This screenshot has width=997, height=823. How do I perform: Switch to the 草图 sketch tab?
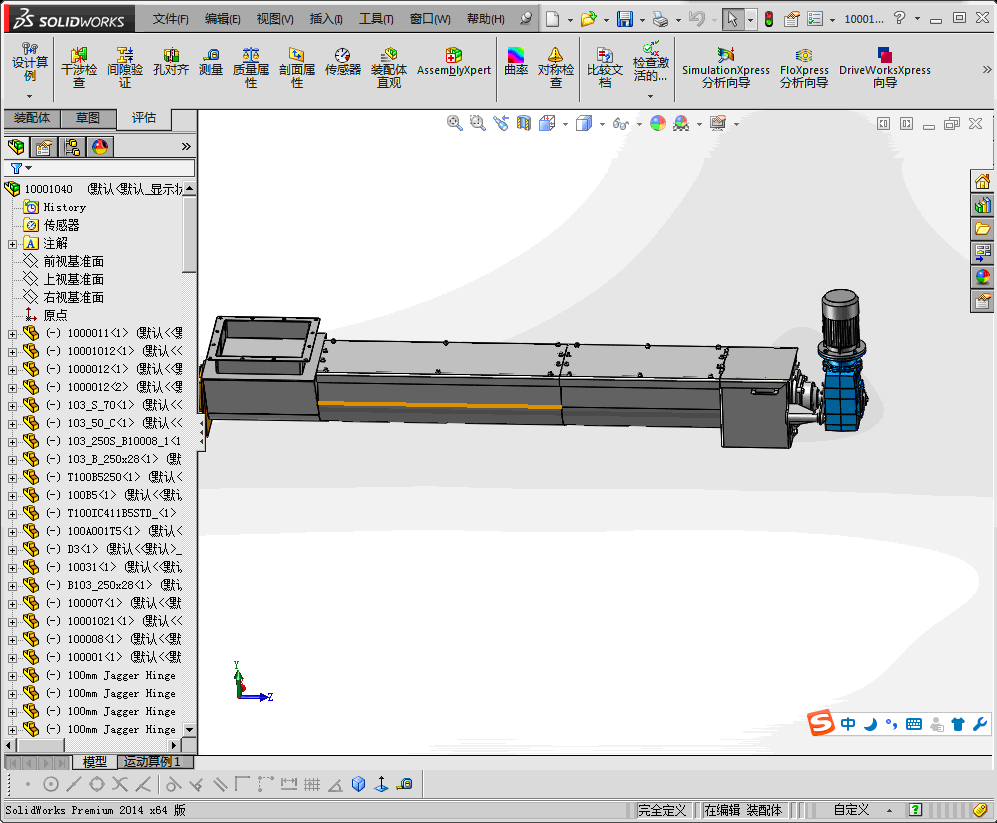(88, 118)
